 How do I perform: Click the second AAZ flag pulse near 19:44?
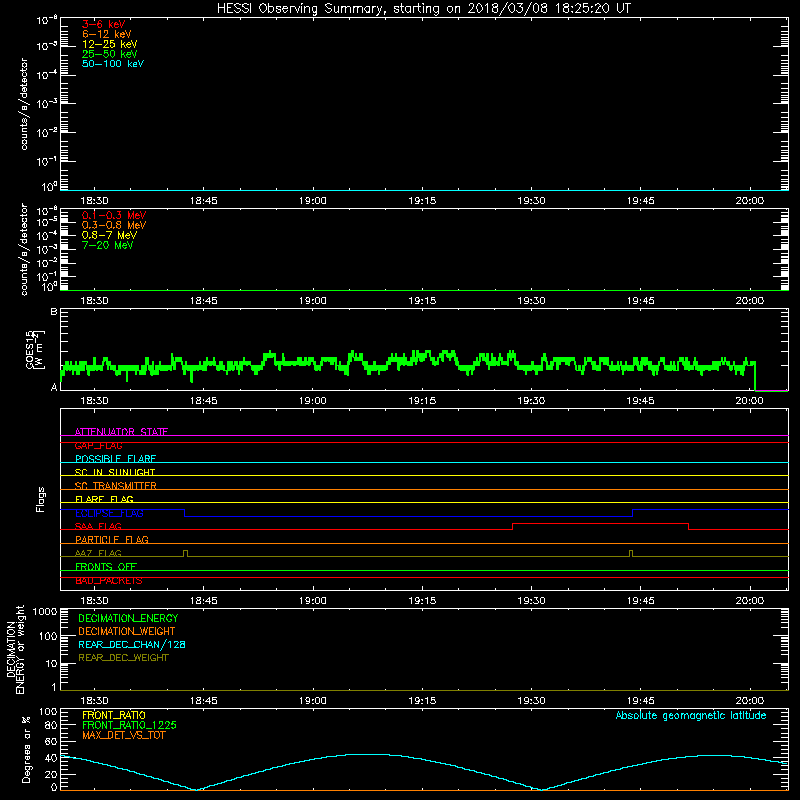[631, 553]
